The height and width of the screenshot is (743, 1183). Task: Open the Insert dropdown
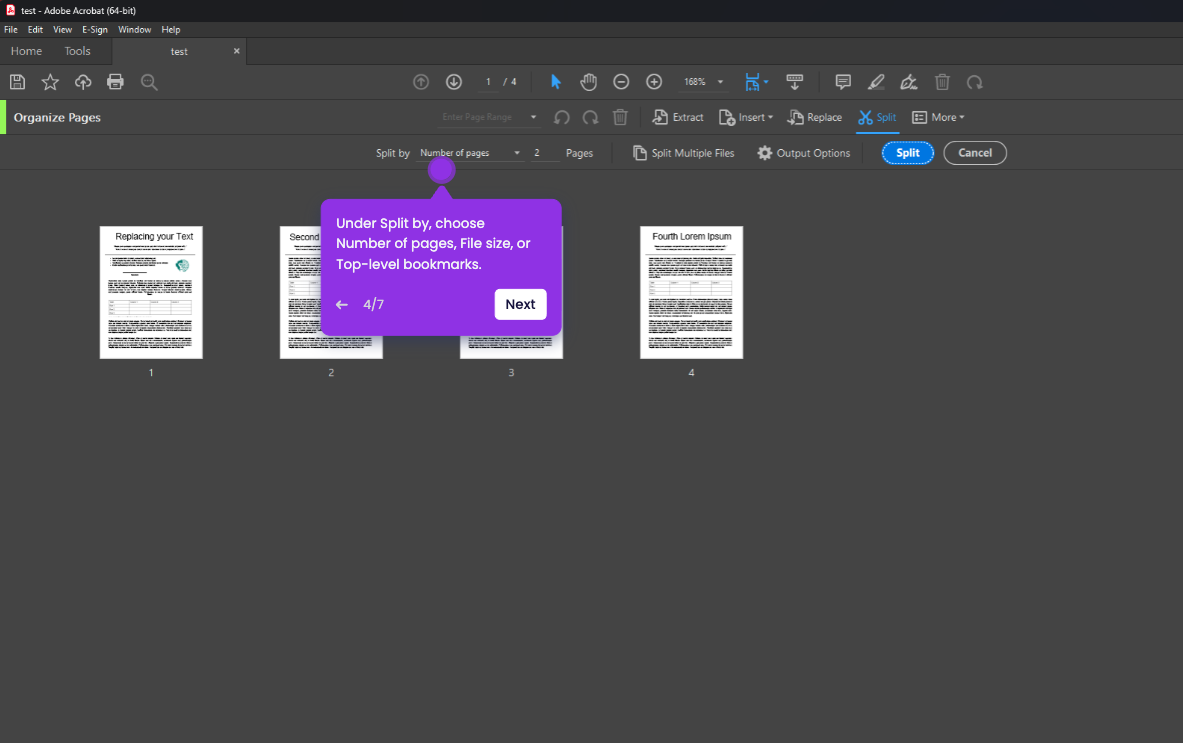click(746, 118)
